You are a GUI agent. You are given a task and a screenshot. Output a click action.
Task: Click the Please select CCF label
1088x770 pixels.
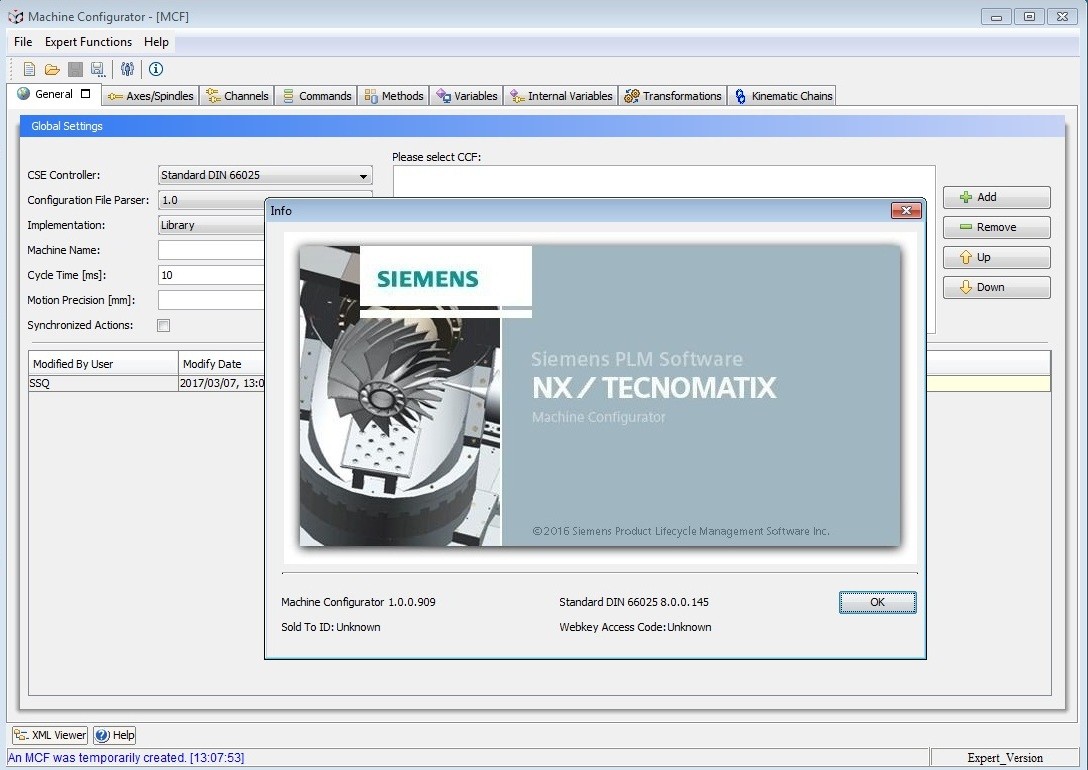[436, 157]
